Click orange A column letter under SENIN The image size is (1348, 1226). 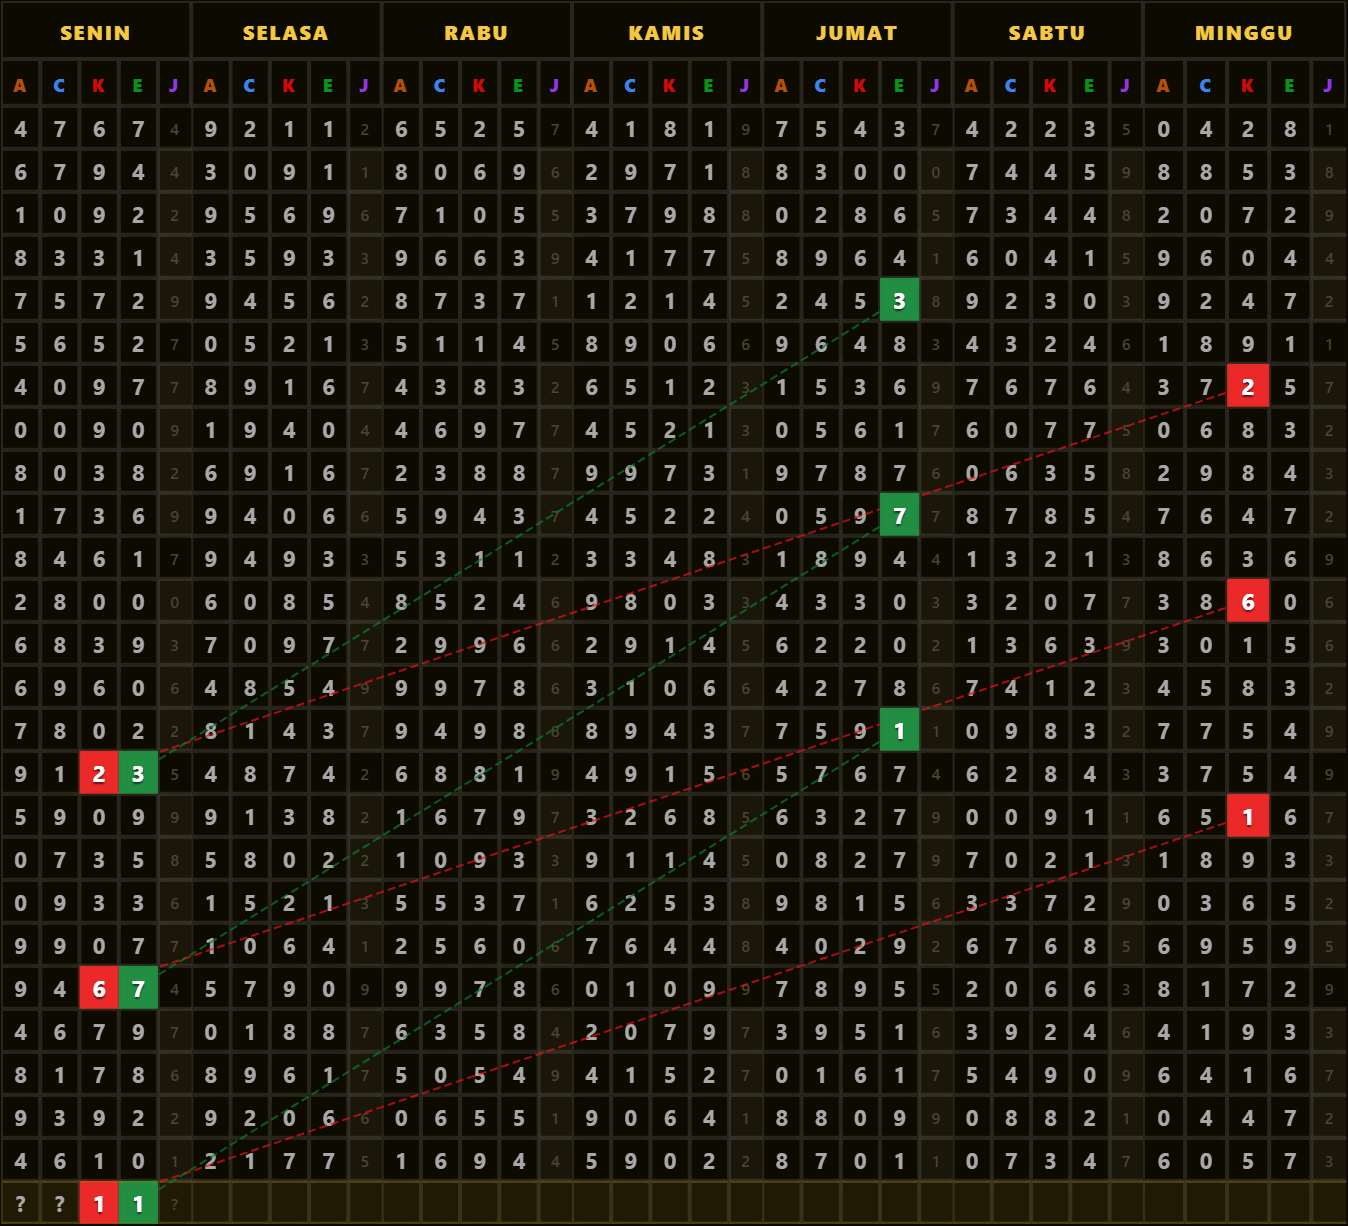pos(20,86)
